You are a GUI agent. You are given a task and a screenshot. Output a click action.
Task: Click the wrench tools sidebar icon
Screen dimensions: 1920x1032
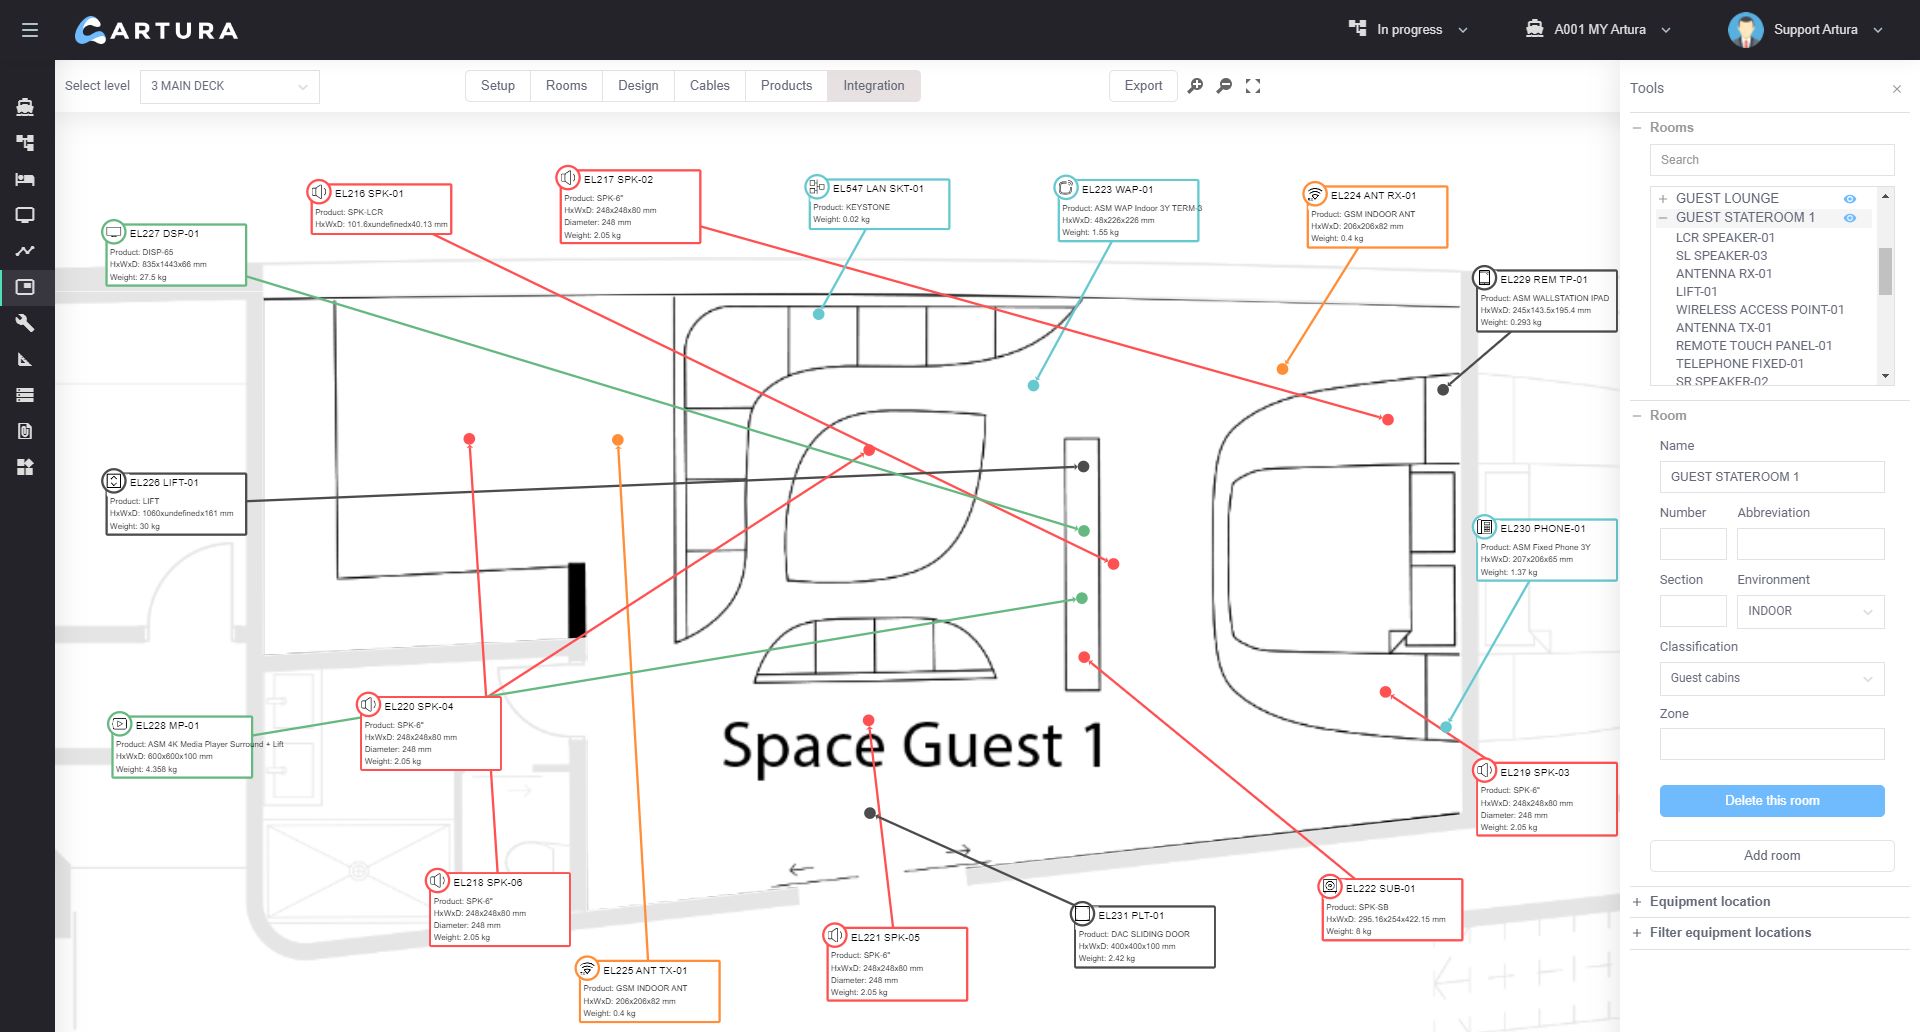tap(26, 323)
